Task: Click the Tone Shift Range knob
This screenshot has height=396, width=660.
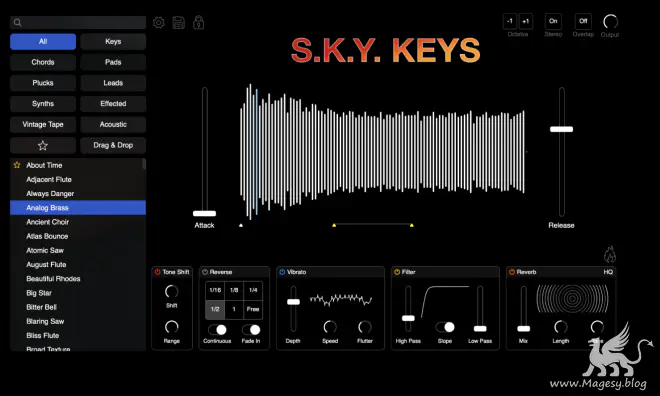Action: [171, 327]
